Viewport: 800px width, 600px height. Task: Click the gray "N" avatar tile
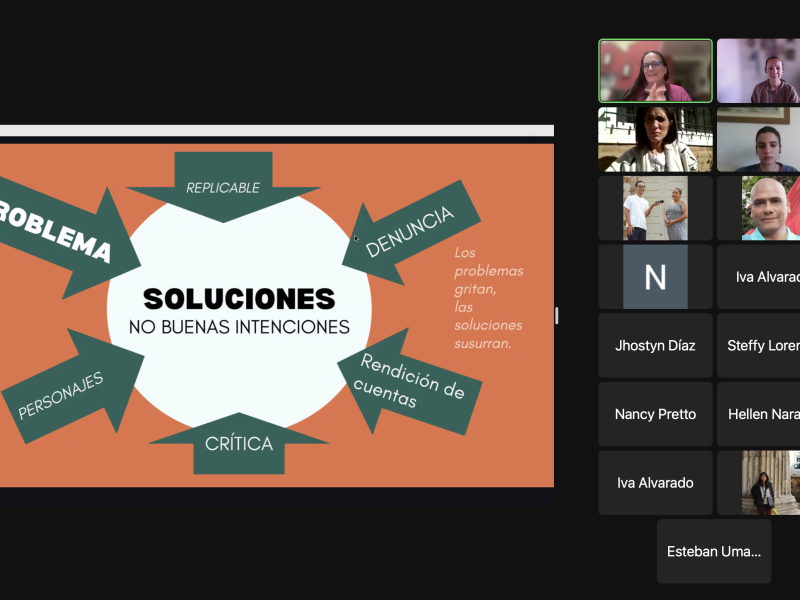655,277
